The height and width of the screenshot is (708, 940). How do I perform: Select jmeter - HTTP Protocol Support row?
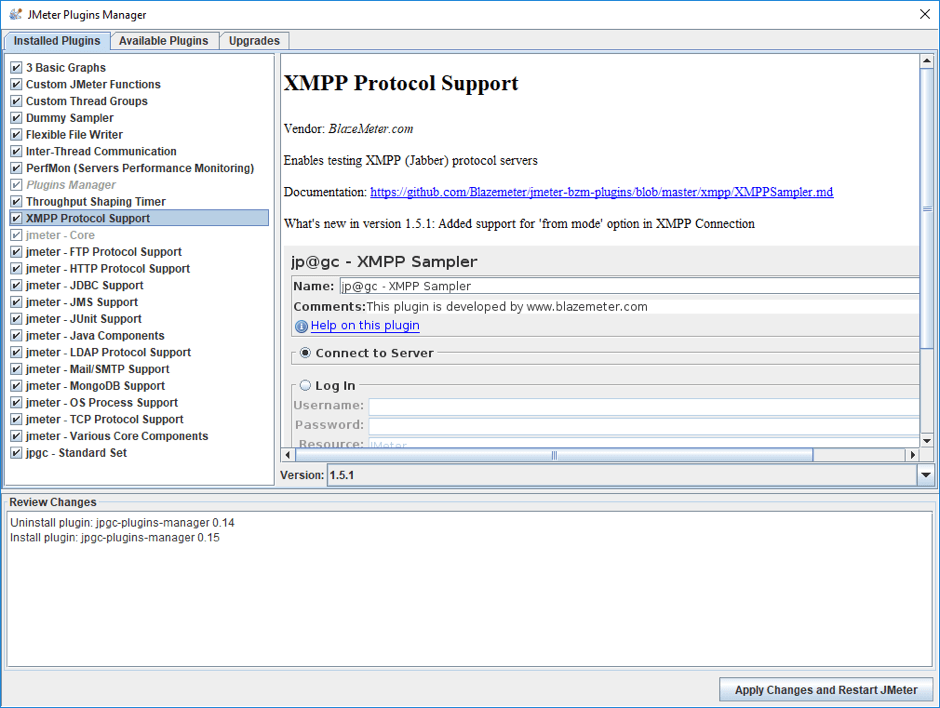[x=108, y=269]
